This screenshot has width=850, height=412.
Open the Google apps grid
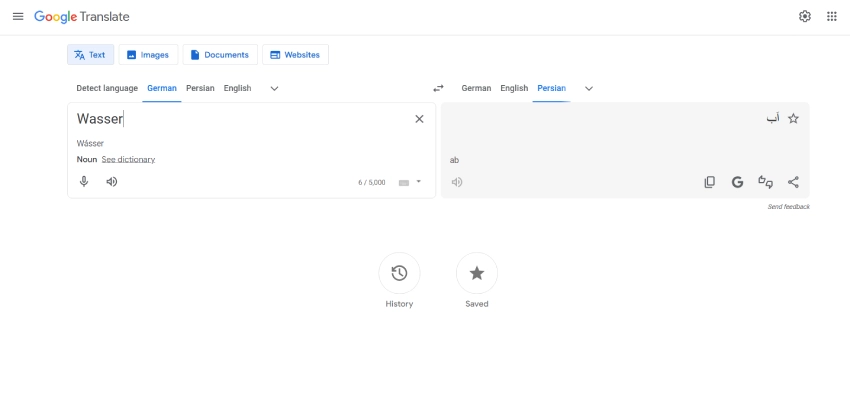coord(832,17)
